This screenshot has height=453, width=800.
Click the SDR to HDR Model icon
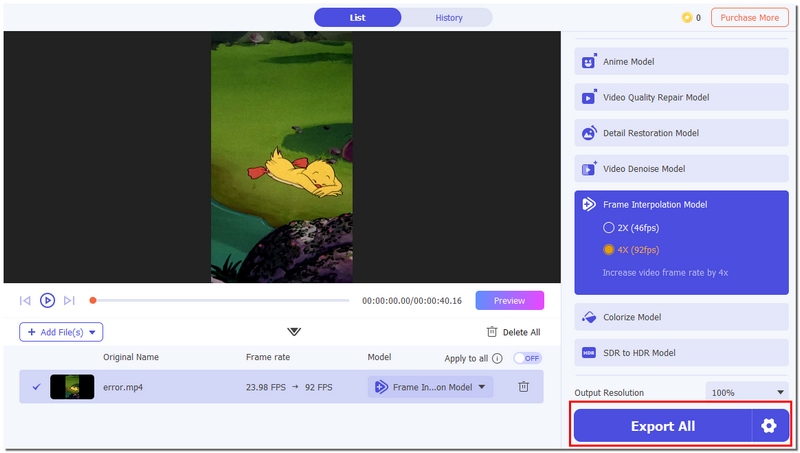(x=589, y=353)
